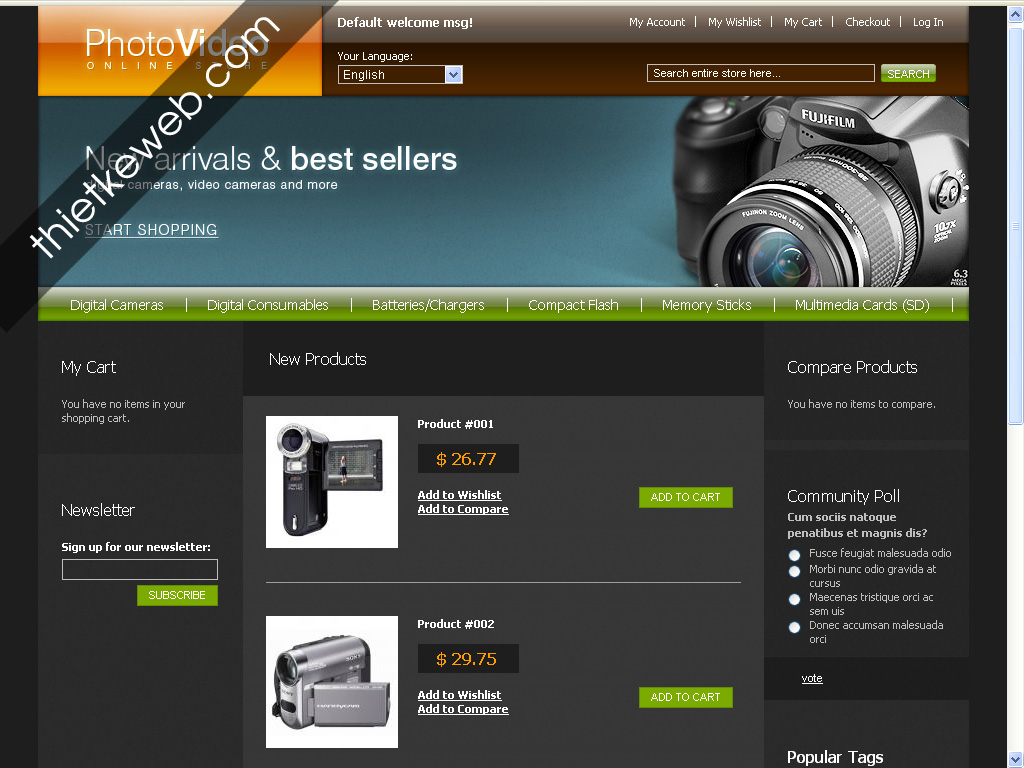This screenshot has height=768, width=1024.
Task: Open the Digital Cameras category
Action: point(117,305)
